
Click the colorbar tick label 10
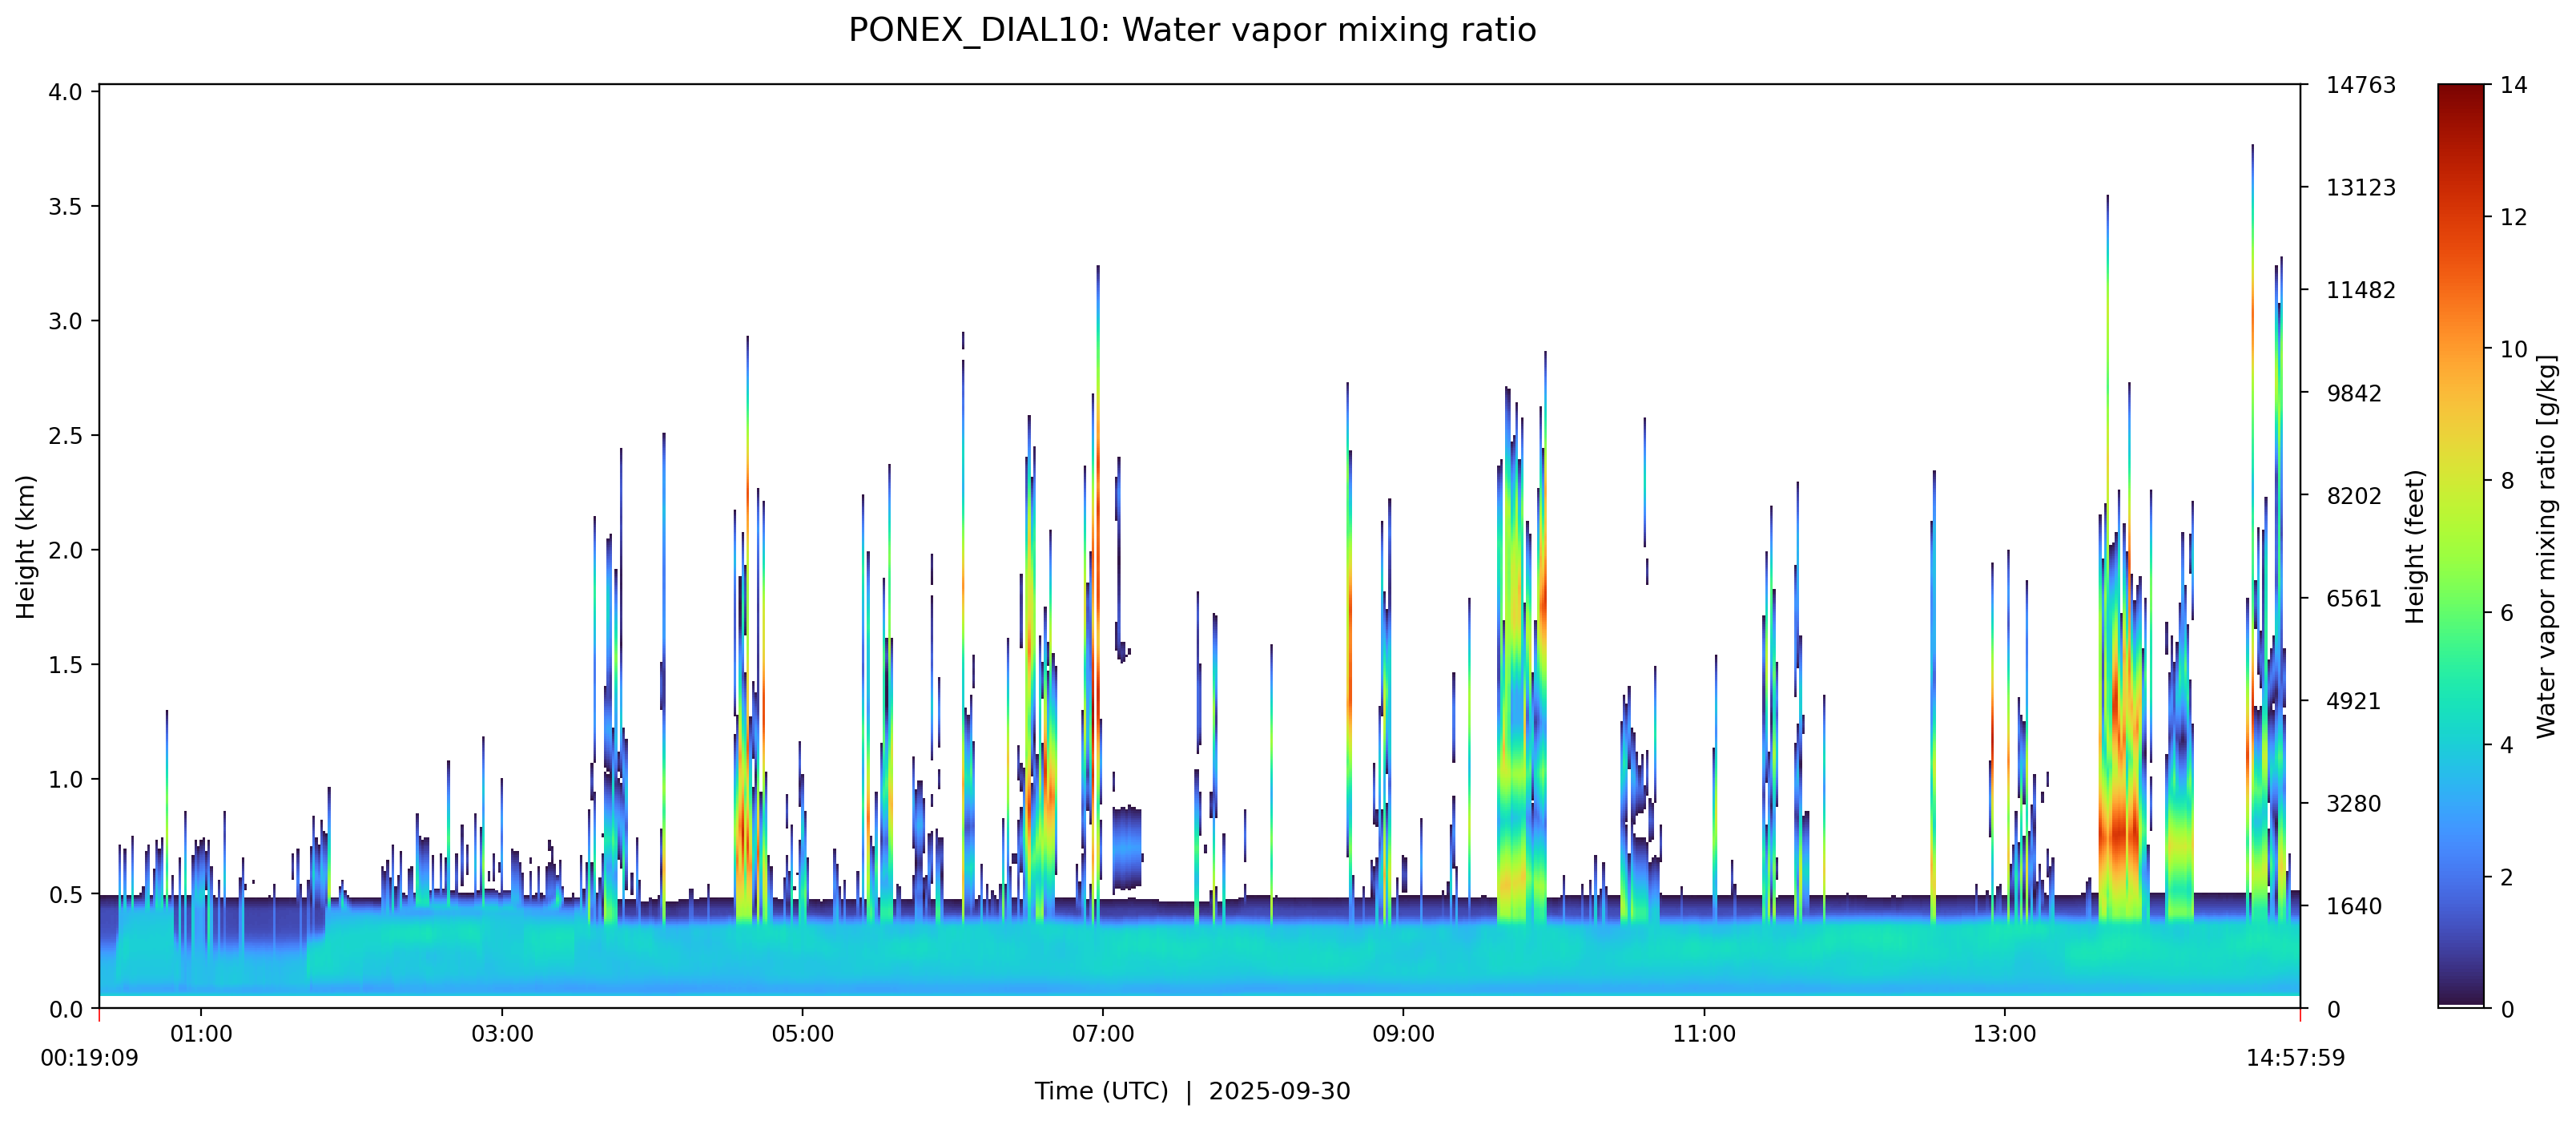pos(2513,349)
